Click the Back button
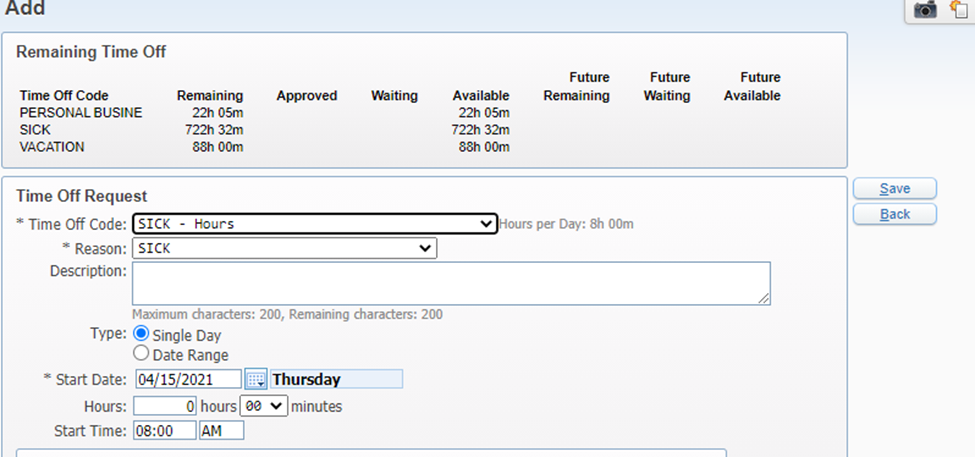975x457 pixels. click(895, 214)
